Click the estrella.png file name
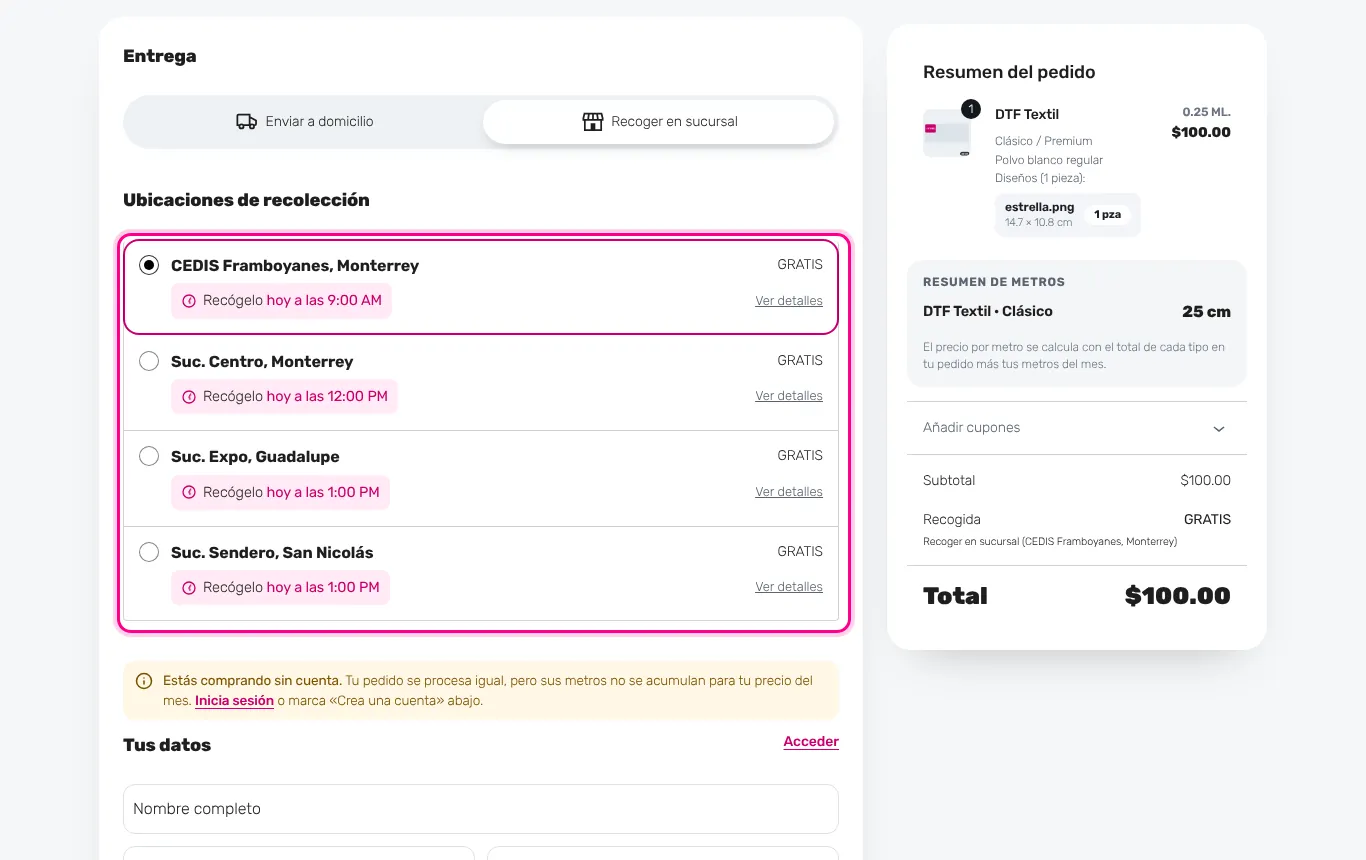The height and width of the screenshot is (860, 1366). tap(1040, 207)
